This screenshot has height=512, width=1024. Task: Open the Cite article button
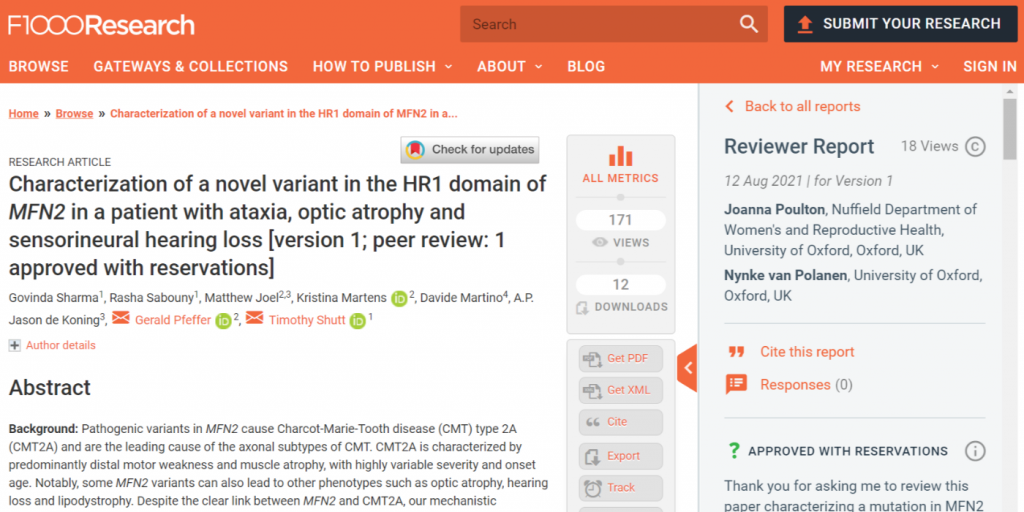(620, 422)
